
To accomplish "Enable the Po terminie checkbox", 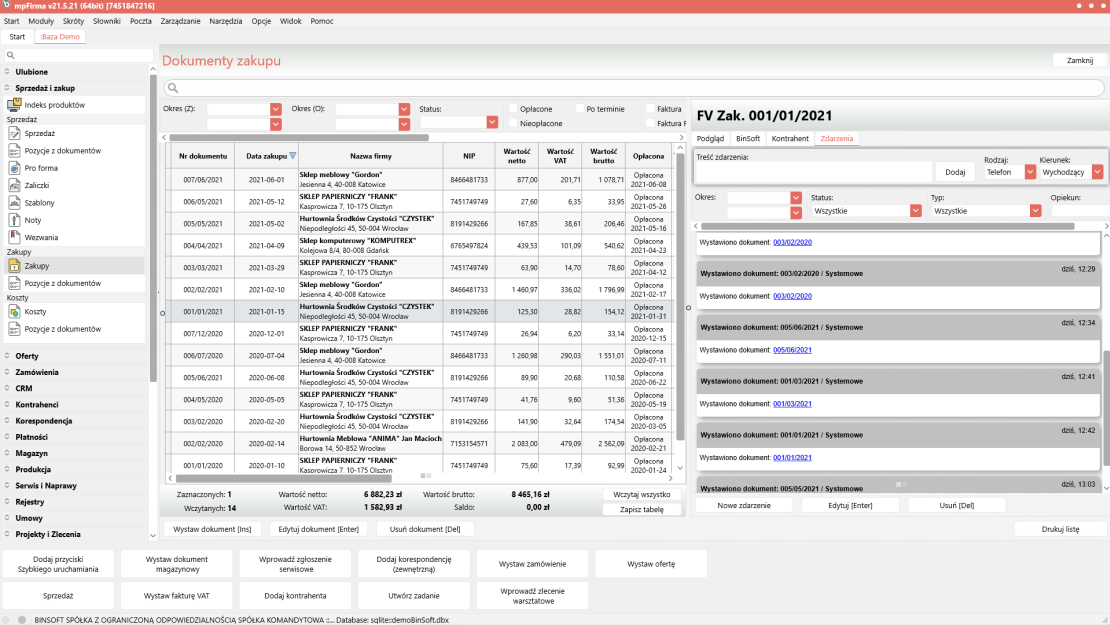I will 580,109.
